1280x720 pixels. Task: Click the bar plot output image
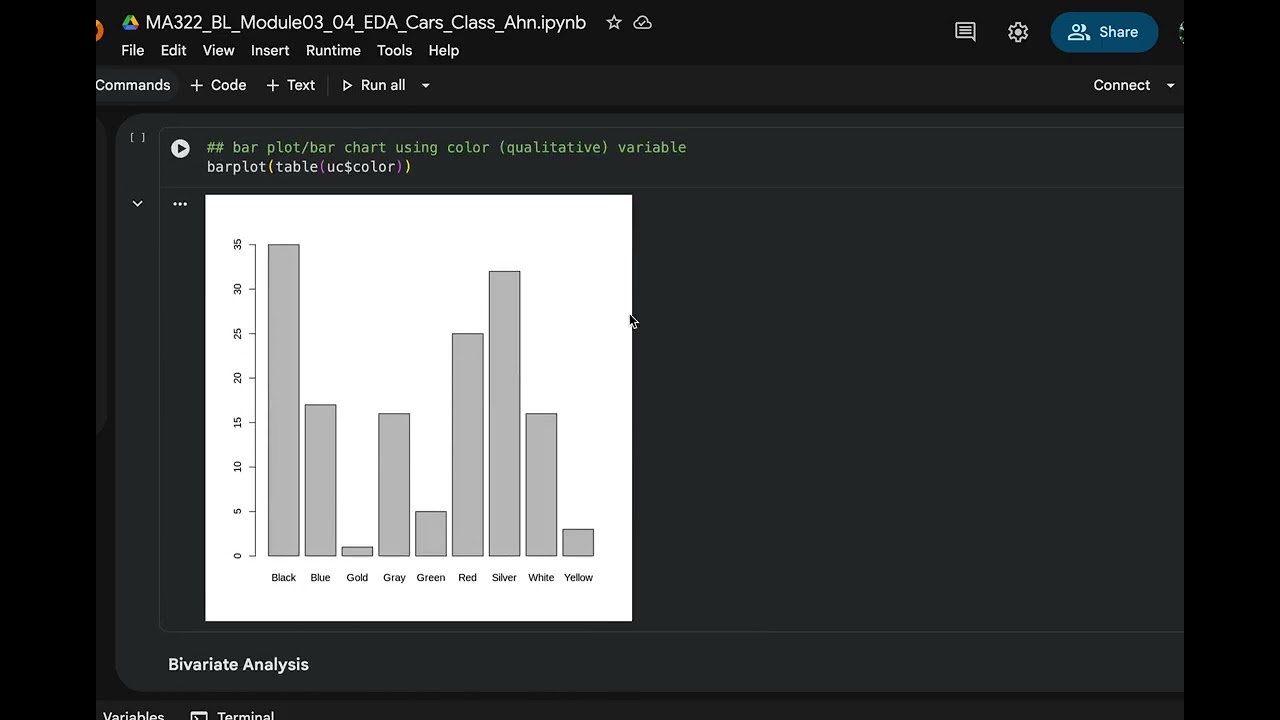tap(419, 408)
